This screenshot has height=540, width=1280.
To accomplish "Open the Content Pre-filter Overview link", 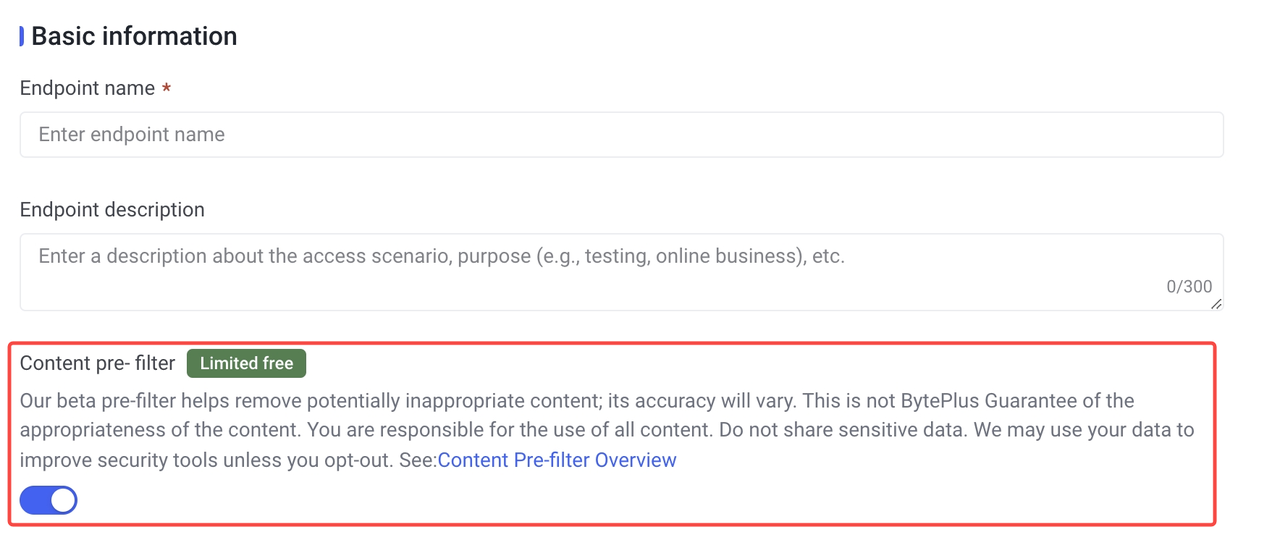I will pyautogui.click(x=557, y=460).
